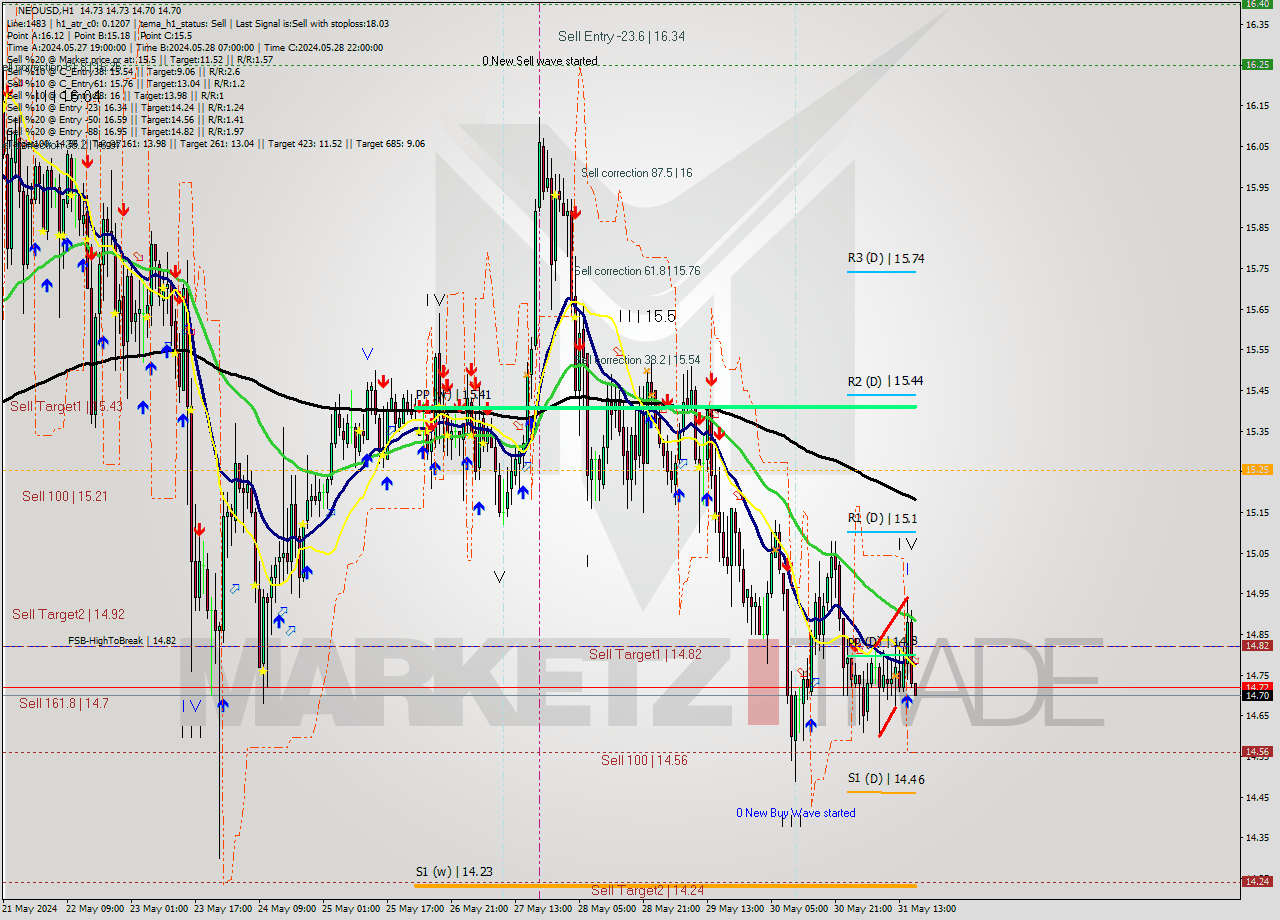Click the green 16.25 price tag
The width and height of the screenshot is (1280, 920).
[1257, 64]
